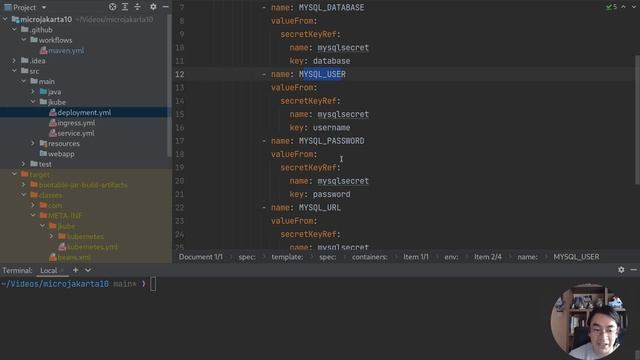Click the expand all icon in Project toolbar
The height and width of the screenshot is (360, 640).
pos(125,7)
